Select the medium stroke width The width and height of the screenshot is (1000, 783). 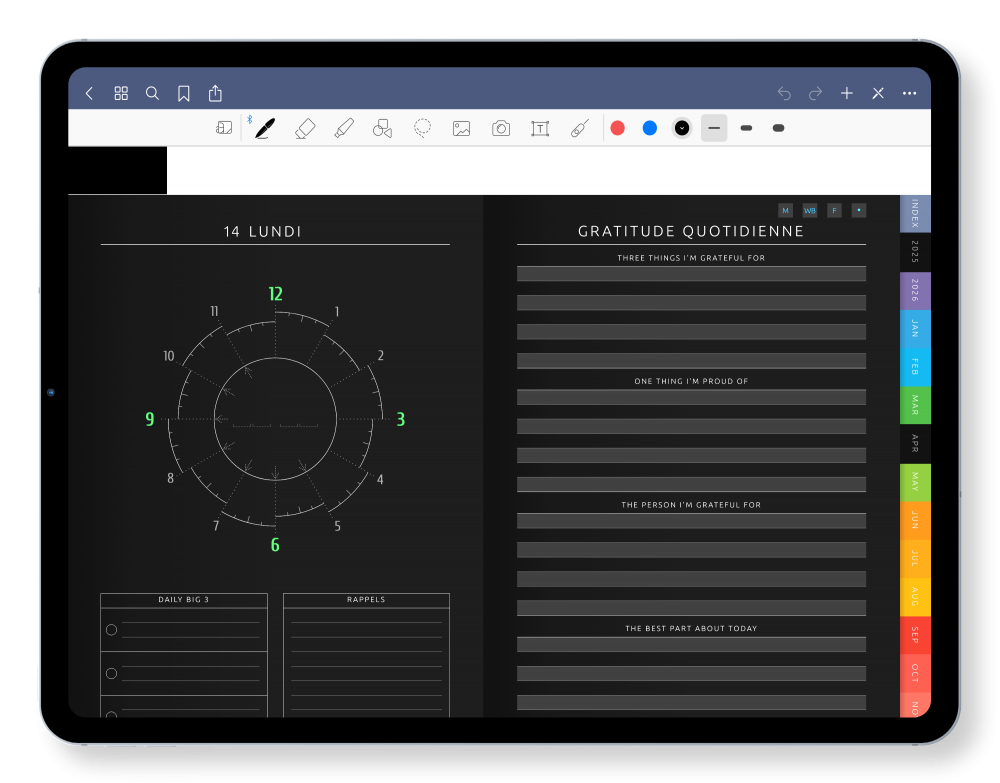pyautogui.click(x=746, y=128)
